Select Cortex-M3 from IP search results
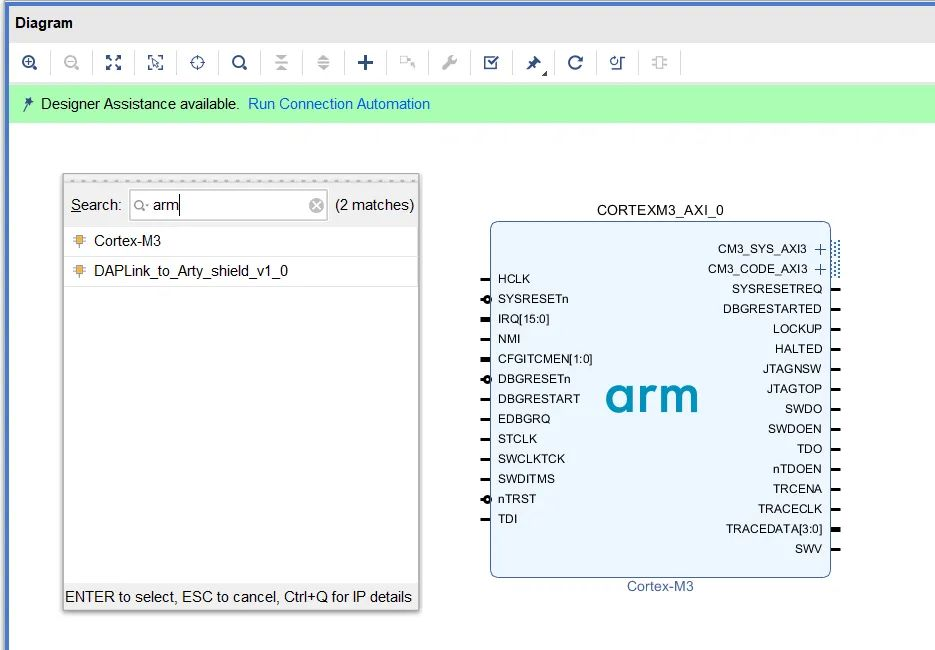Image resolution: width=935 pixels, height=650 pixels. tap(241, 241)
